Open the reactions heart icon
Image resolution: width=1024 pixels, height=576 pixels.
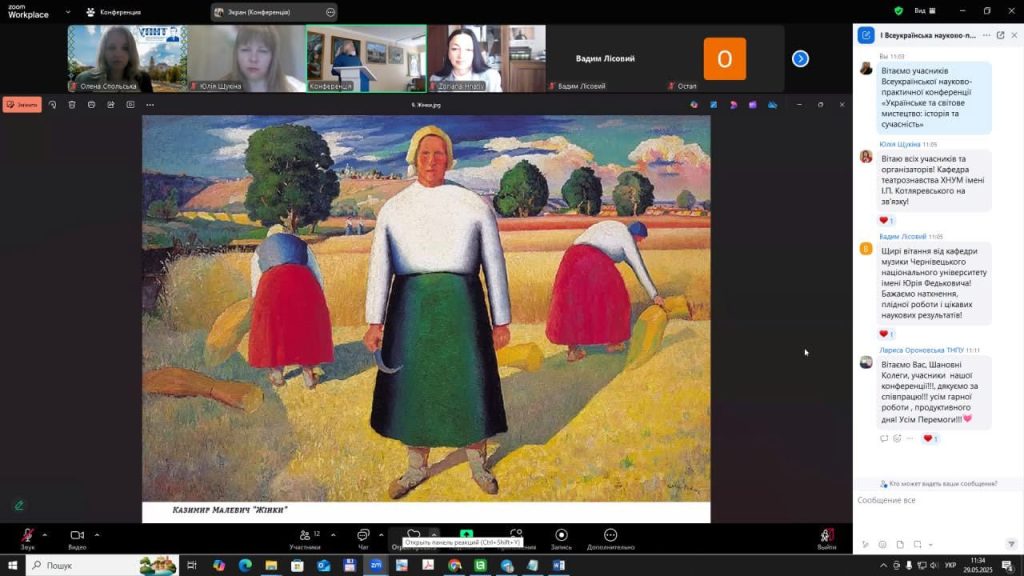coord(413,534)
